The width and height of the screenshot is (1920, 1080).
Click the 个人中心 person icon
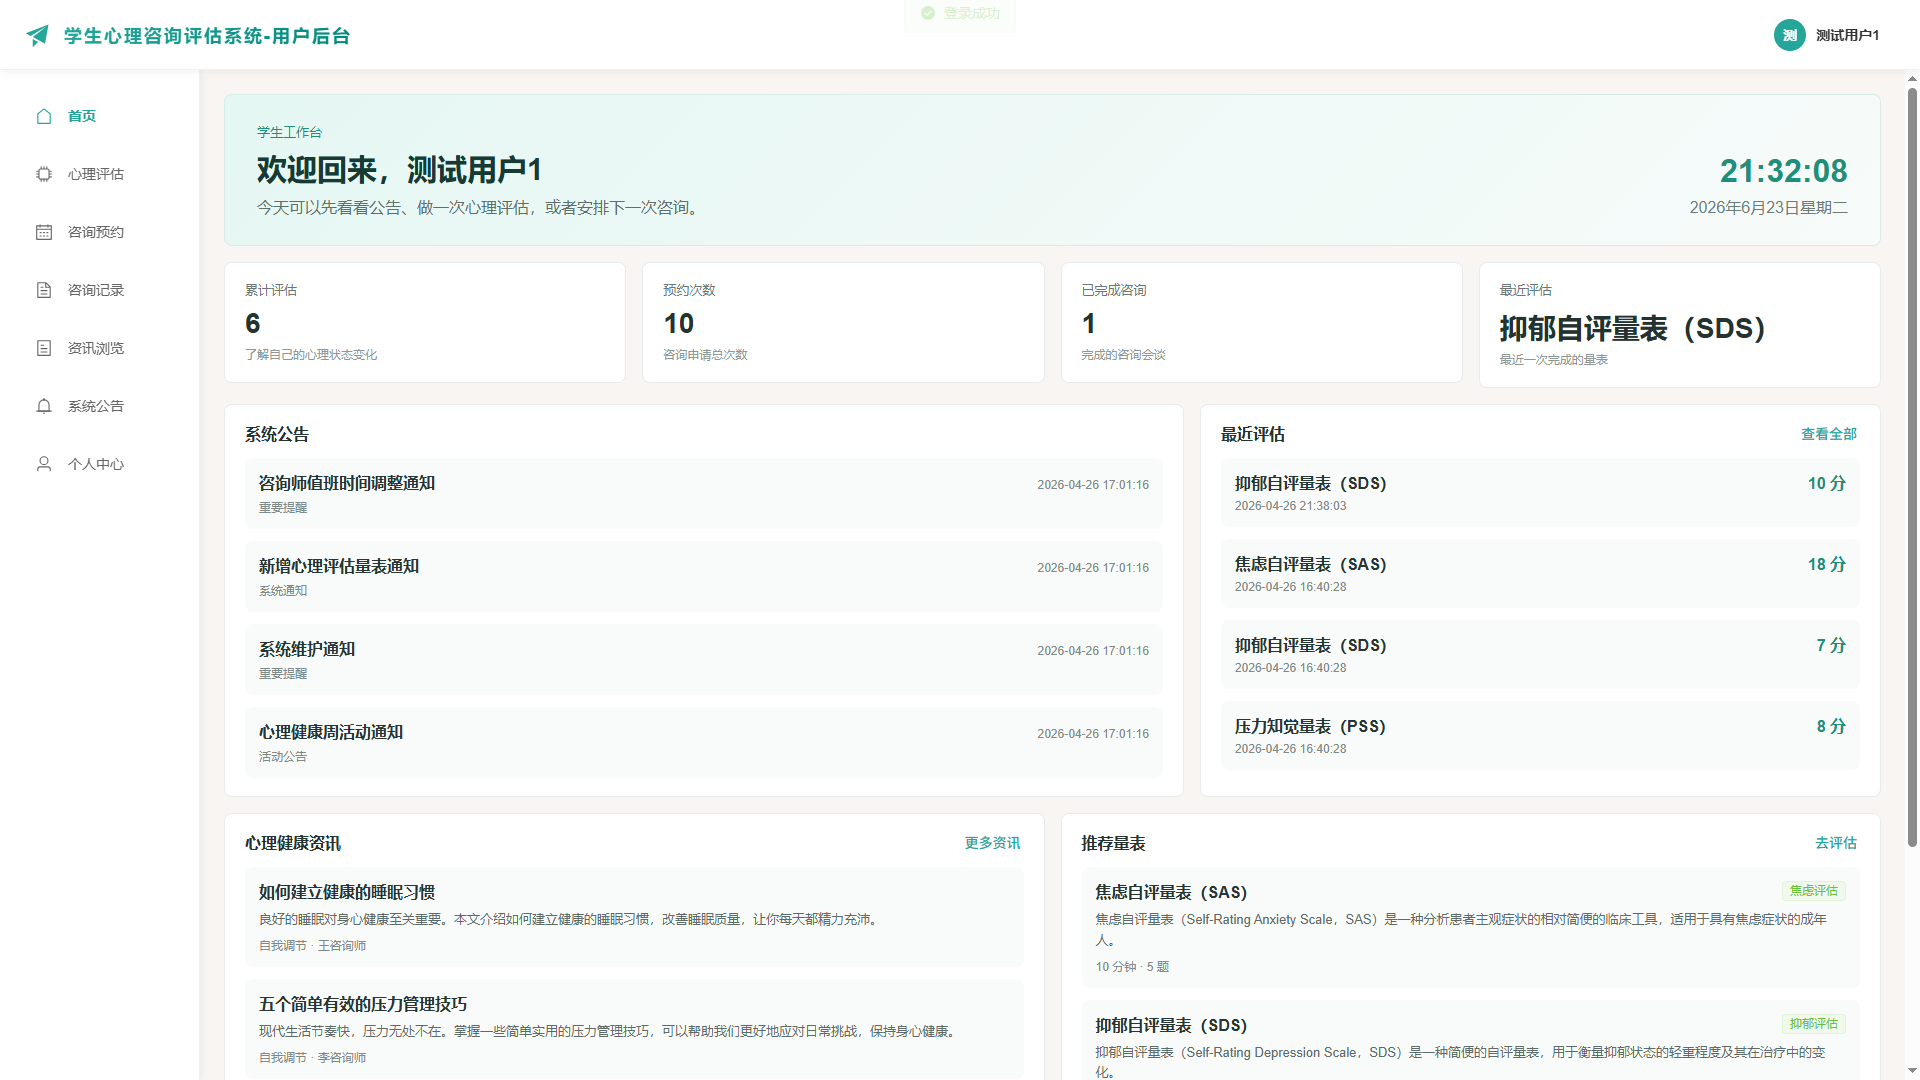[x=44, y=464]
